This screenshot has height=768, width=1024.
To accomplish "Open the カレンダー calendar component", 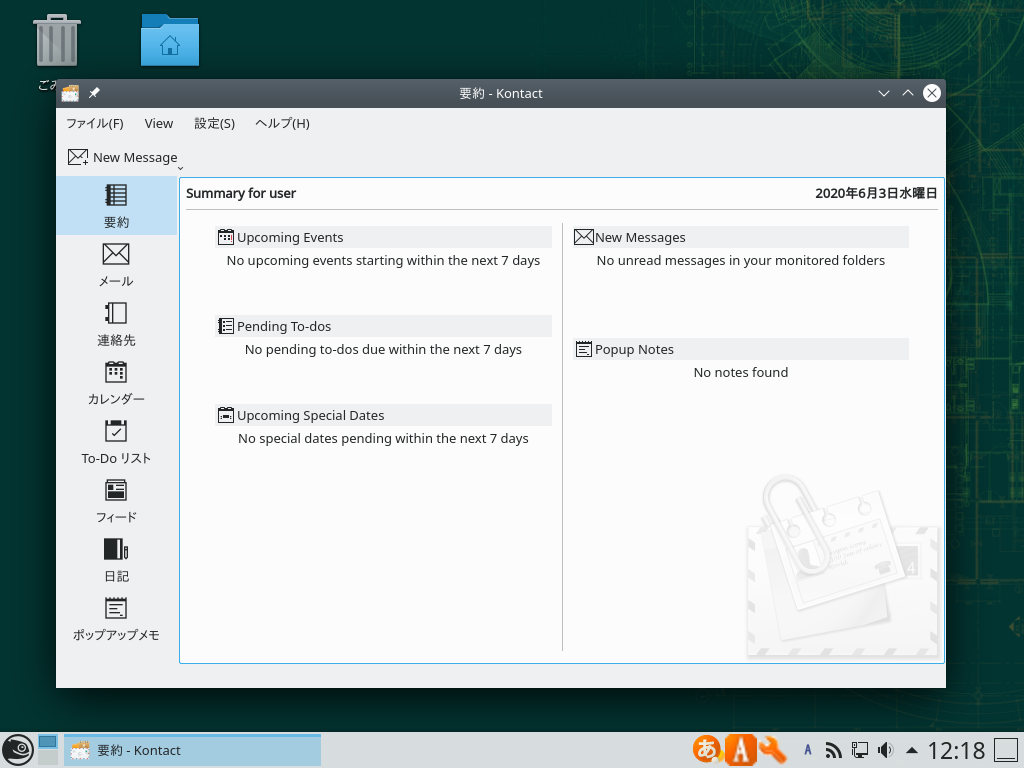I will [116, 383].
